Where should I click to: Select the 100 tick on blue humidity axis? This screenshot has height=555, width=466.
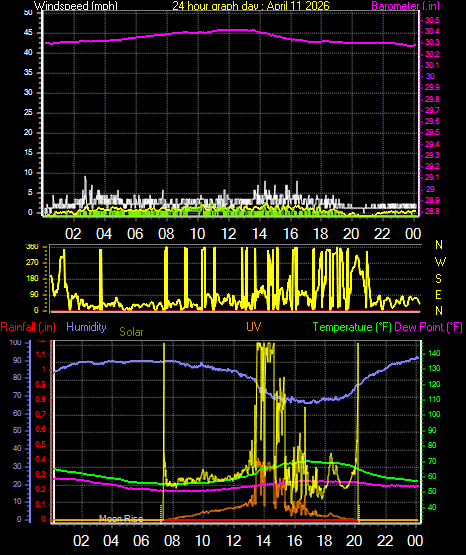click(16, 342)
